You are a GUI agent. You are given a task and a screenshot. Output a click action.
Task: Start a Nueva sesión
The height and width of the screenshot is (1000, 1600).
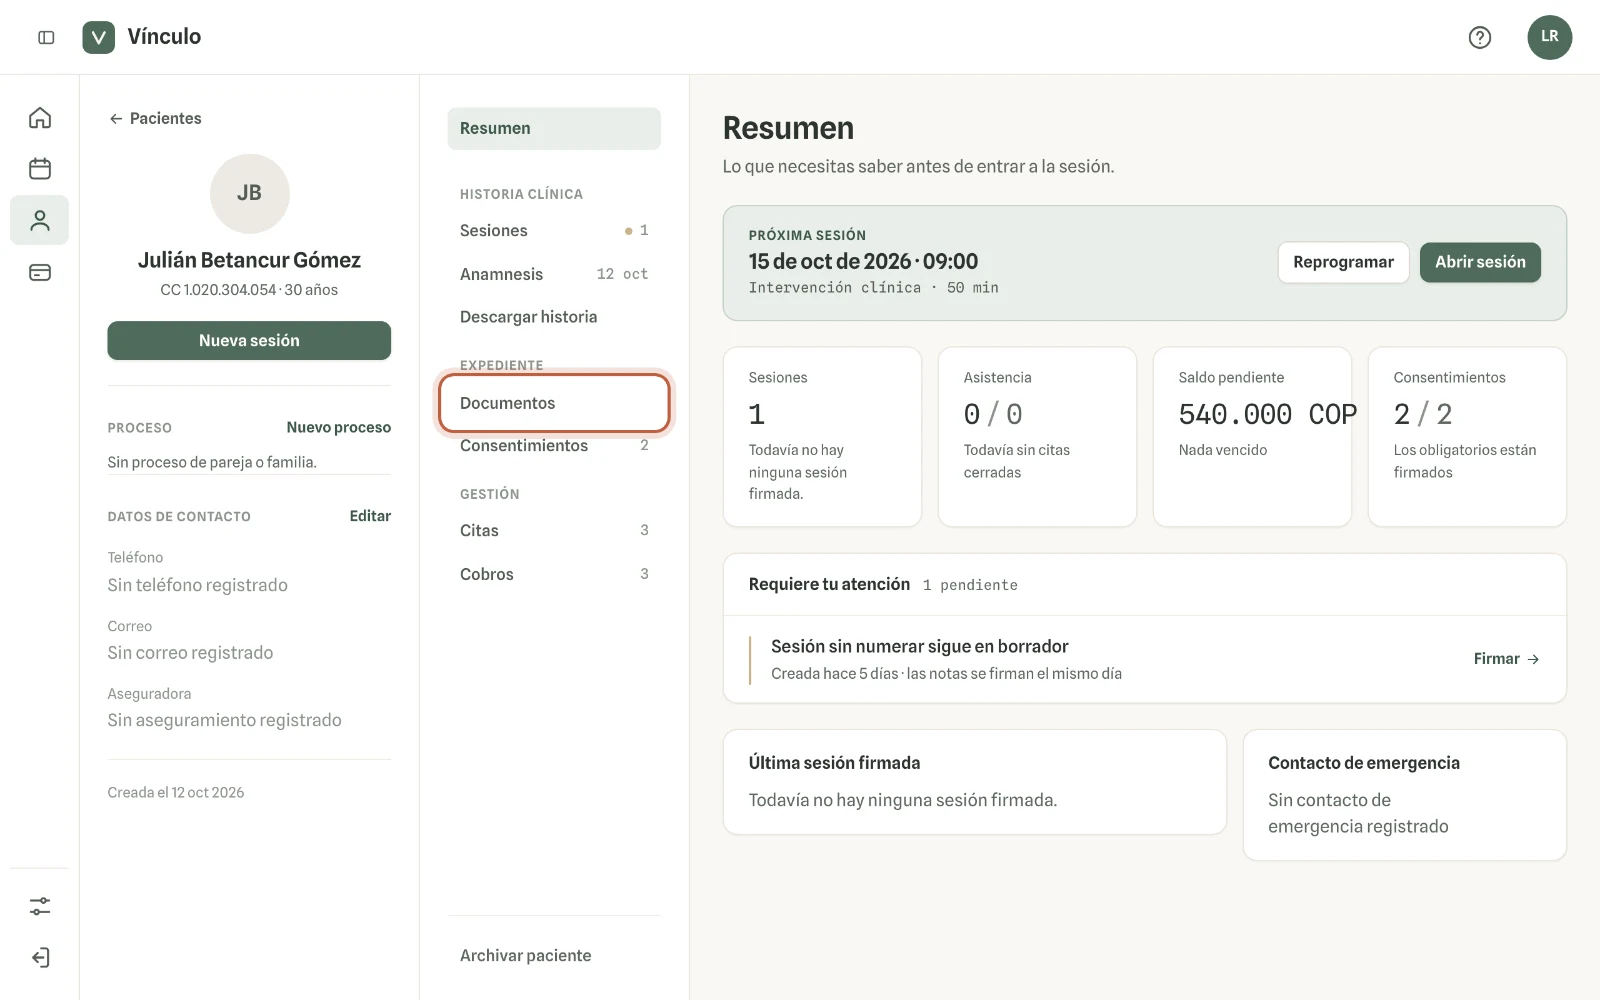pyautogui.click(x=249, y=340)
